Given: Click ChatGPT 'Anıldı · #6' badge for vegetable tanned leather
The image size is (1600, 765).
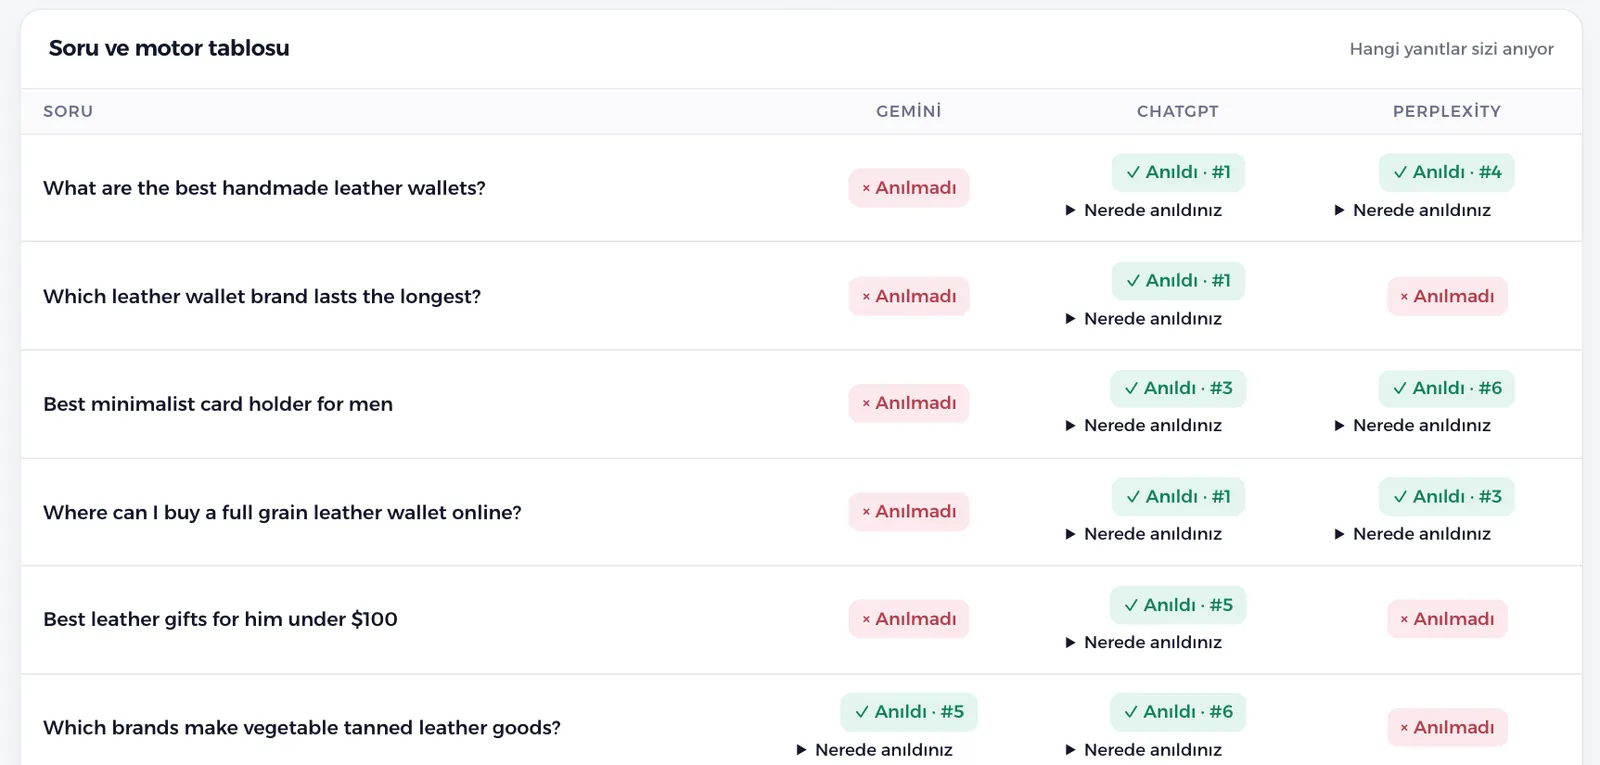Looking at the screenshot, I should click(1178, 712).
